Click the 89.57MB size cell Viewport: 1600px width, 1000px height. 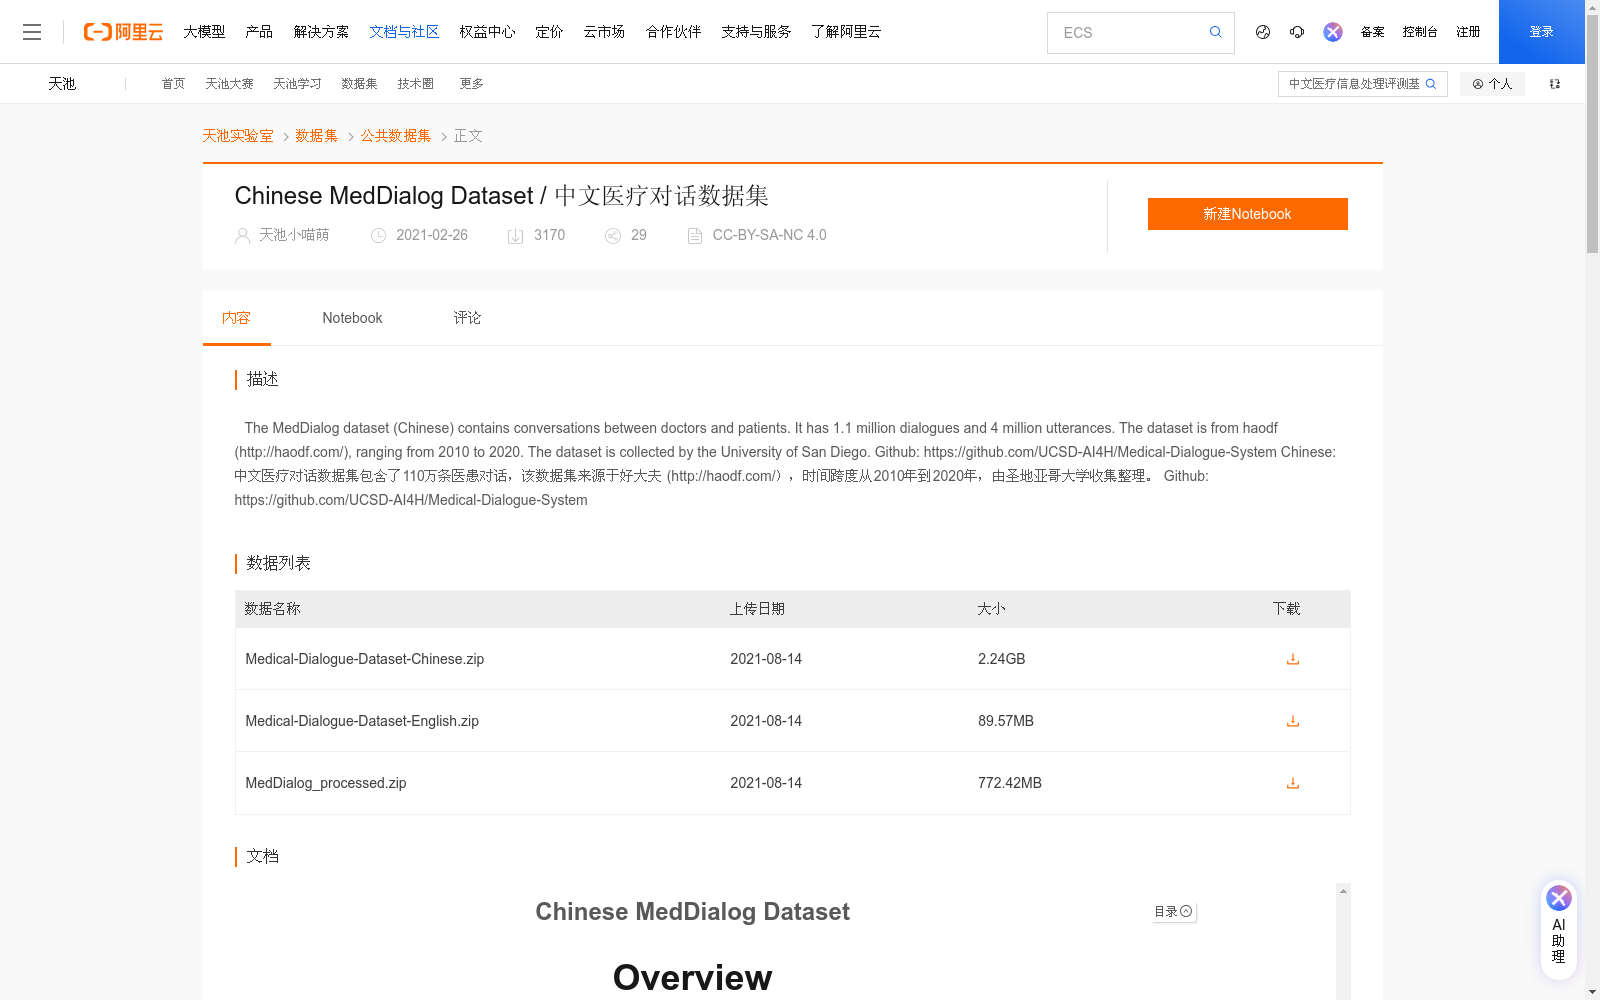click(x=1006, y=721)
